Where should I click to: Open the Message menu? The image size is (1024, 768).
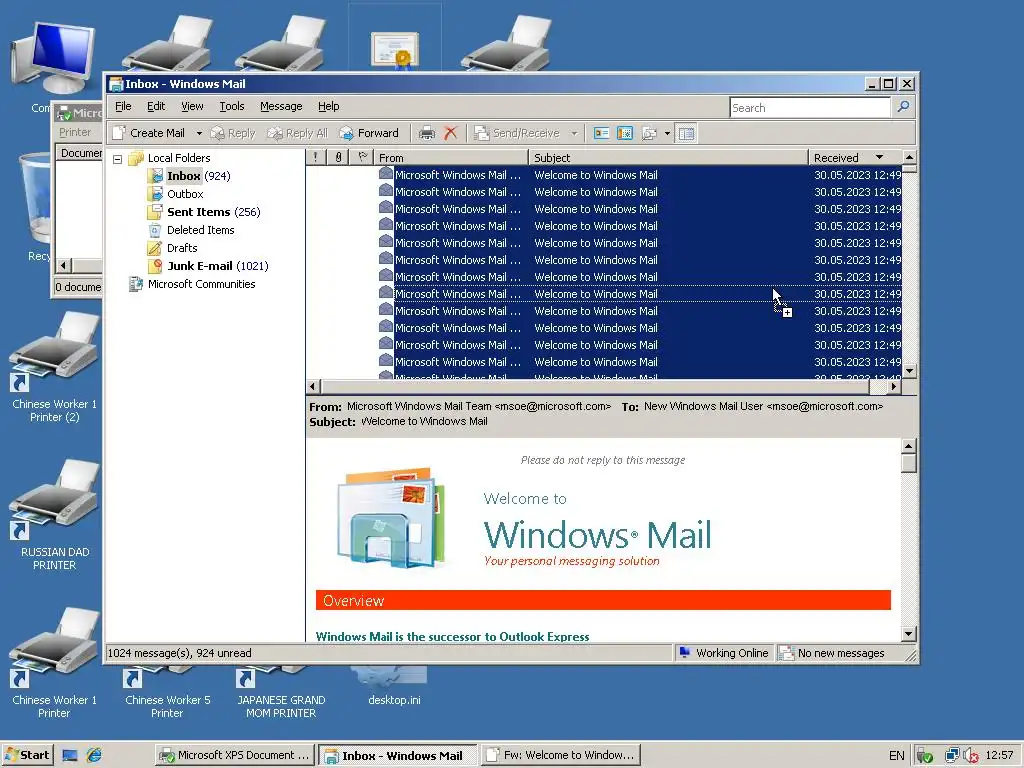pos(281,106)
